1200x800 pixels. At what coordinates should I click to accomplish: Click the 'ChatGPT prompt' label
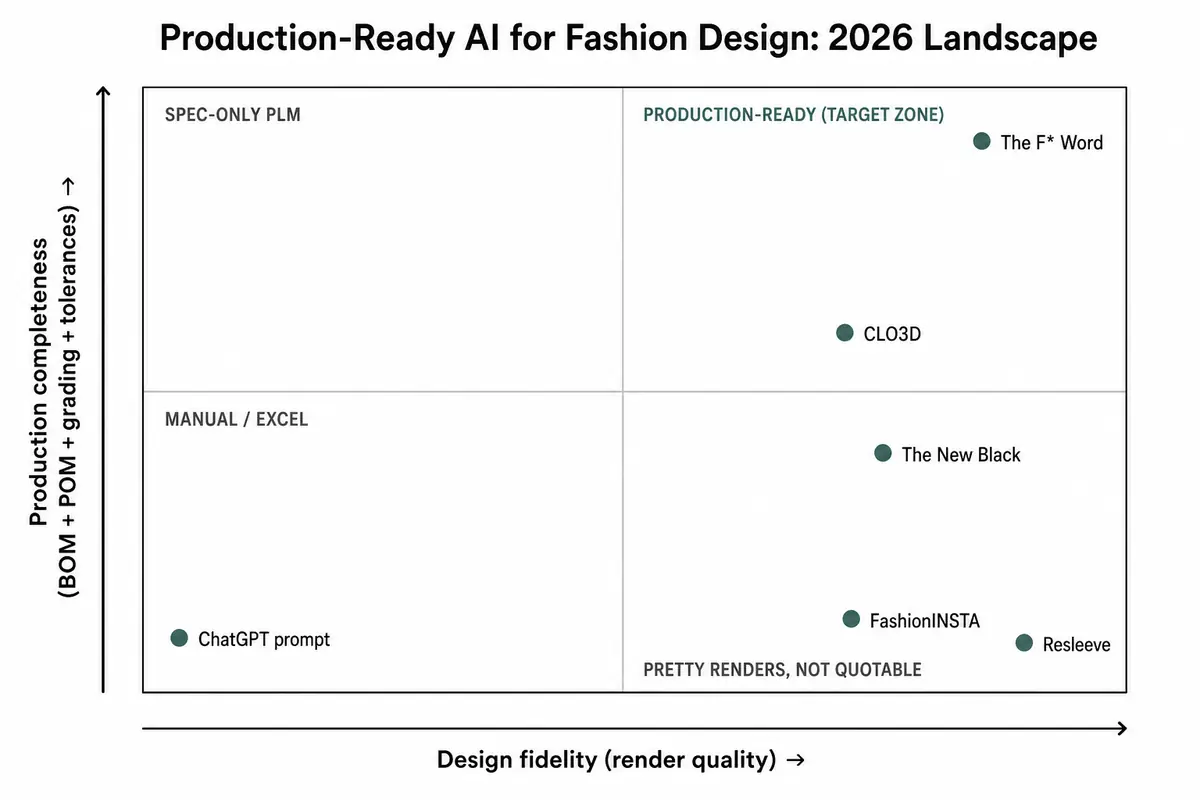264,639
